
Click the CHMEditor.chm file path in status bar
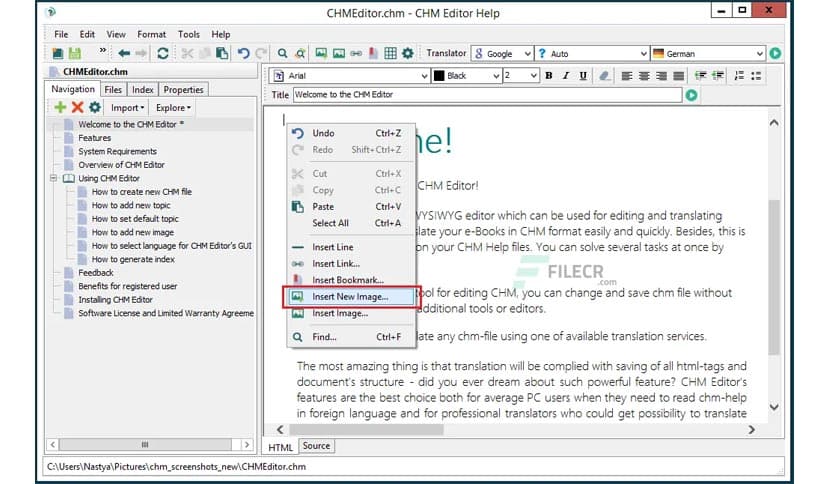click(176, 467)
